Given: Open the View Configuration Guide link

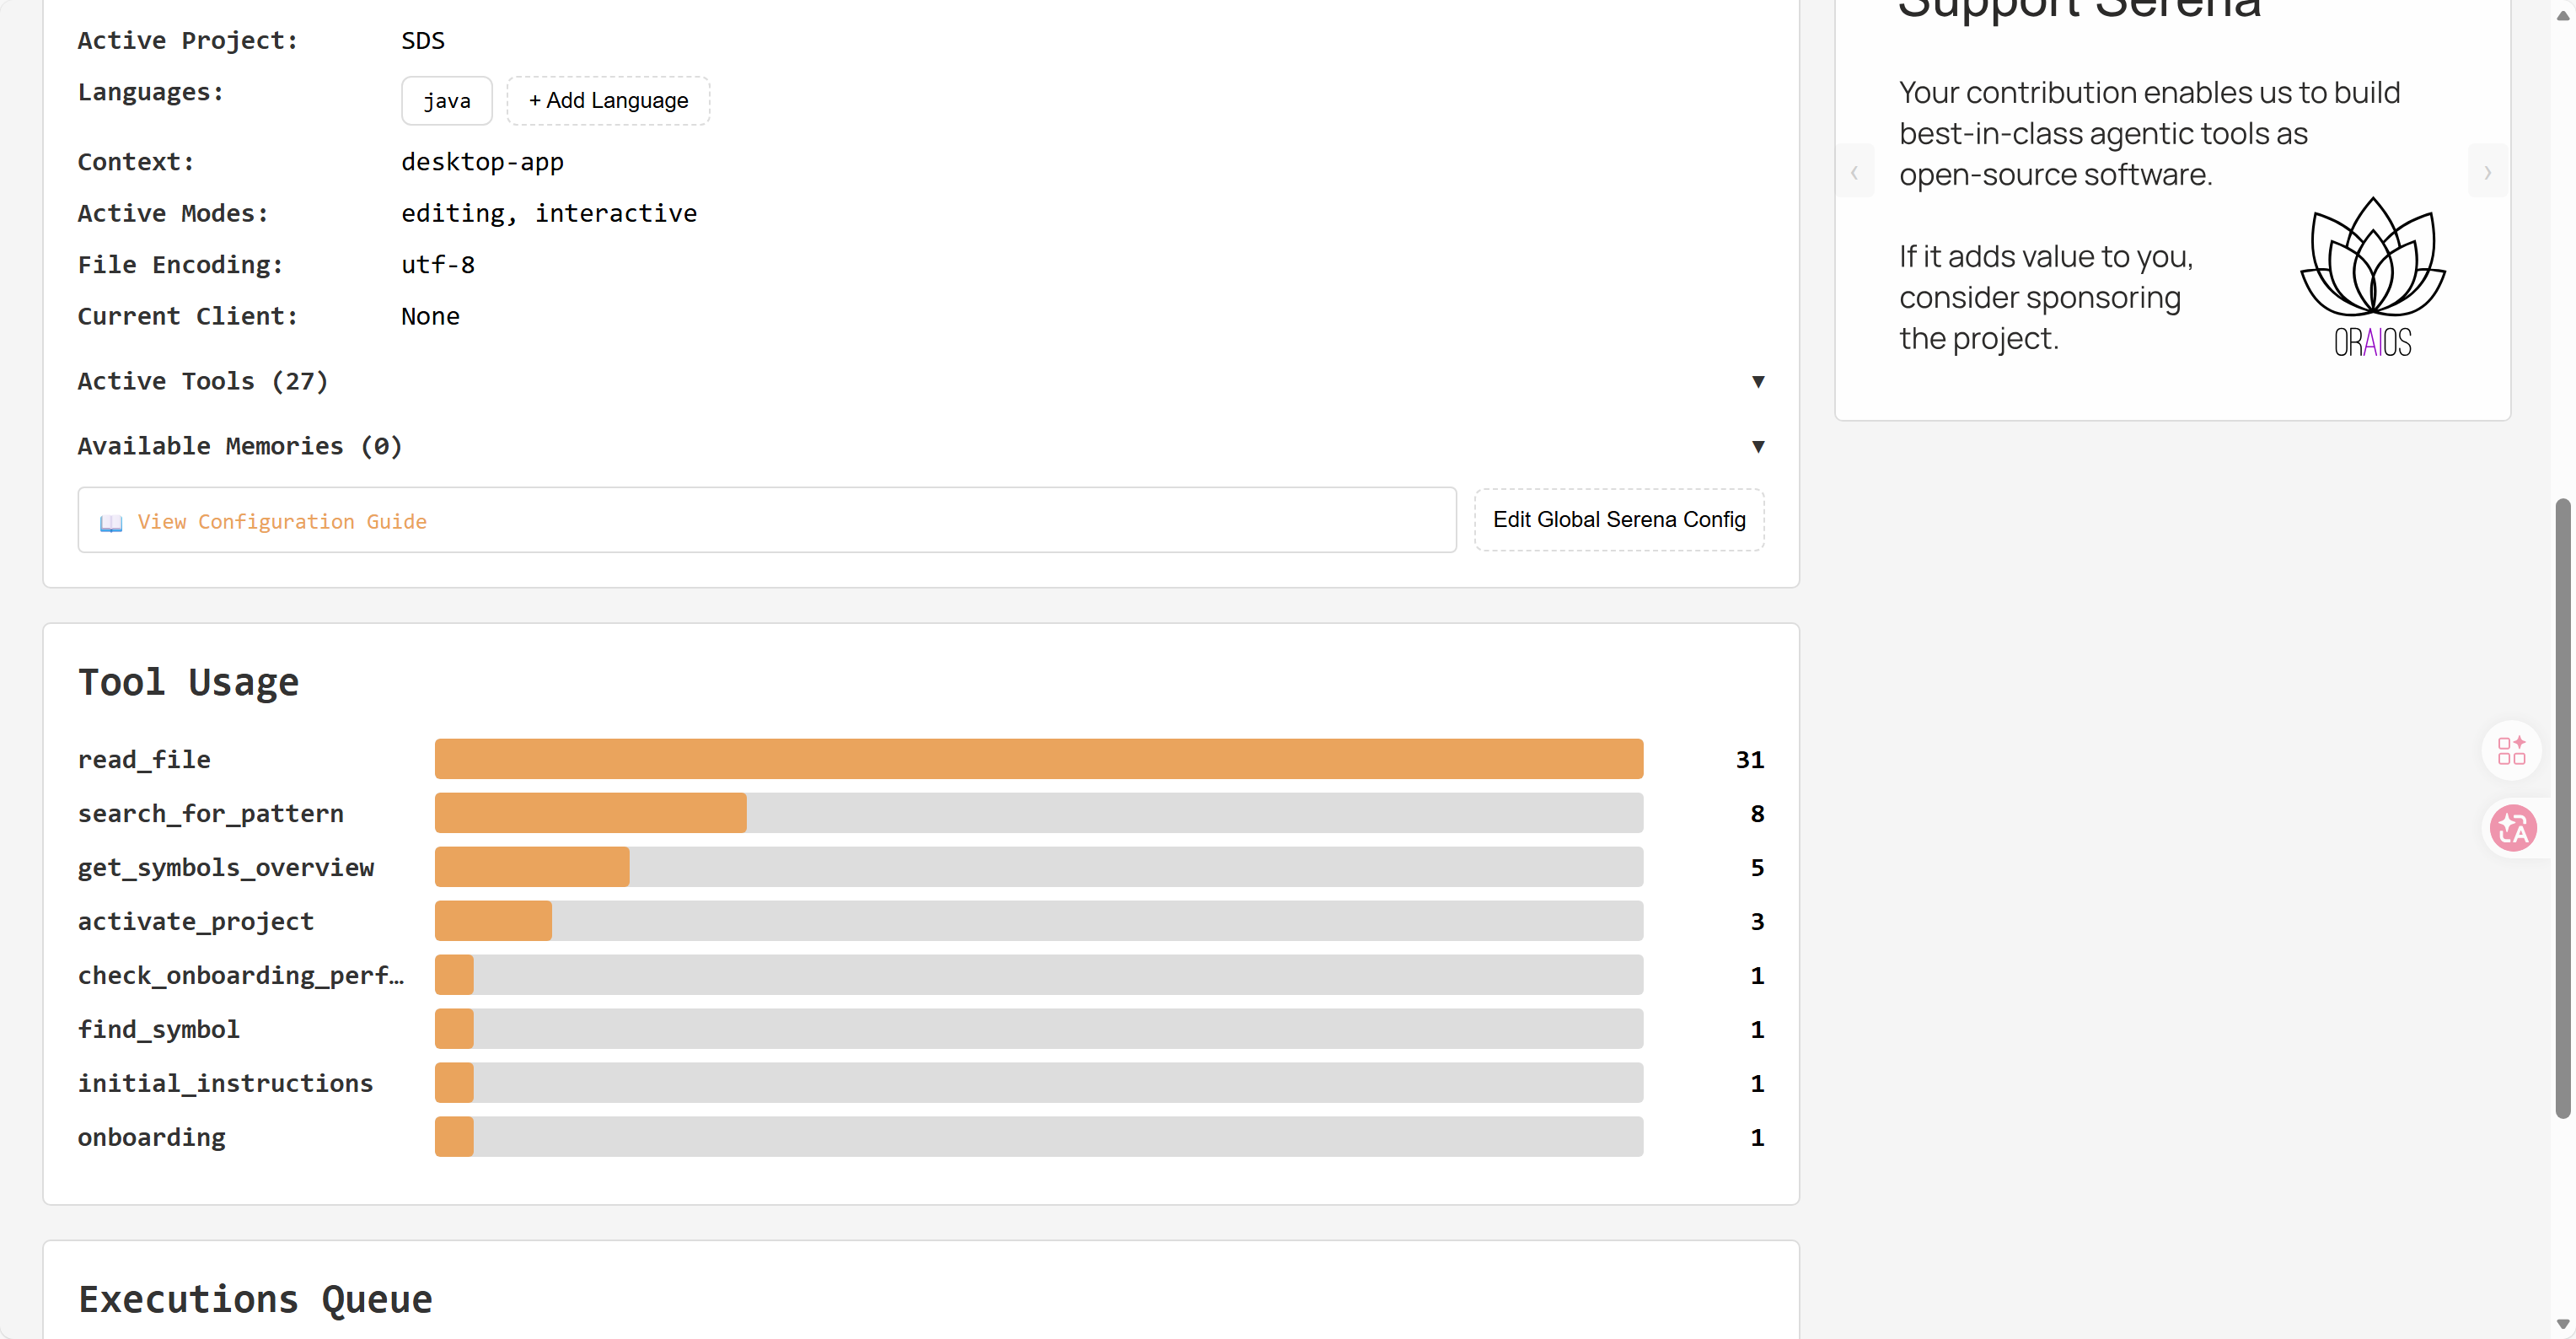Looking at the screenshot, I should point(282,521).
